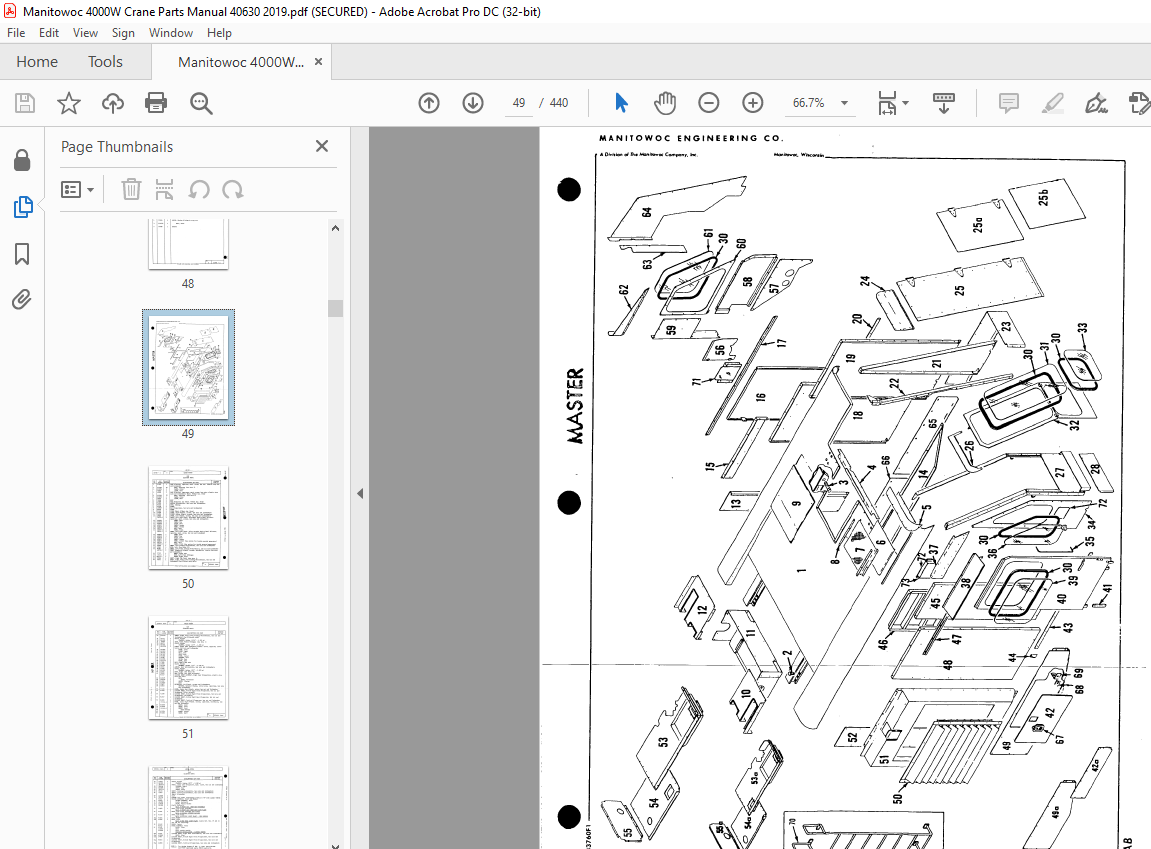The height and width of the screenshot is (849, 1151).
Task: Delete selected page with trash icon
Action: coord(131,189)
